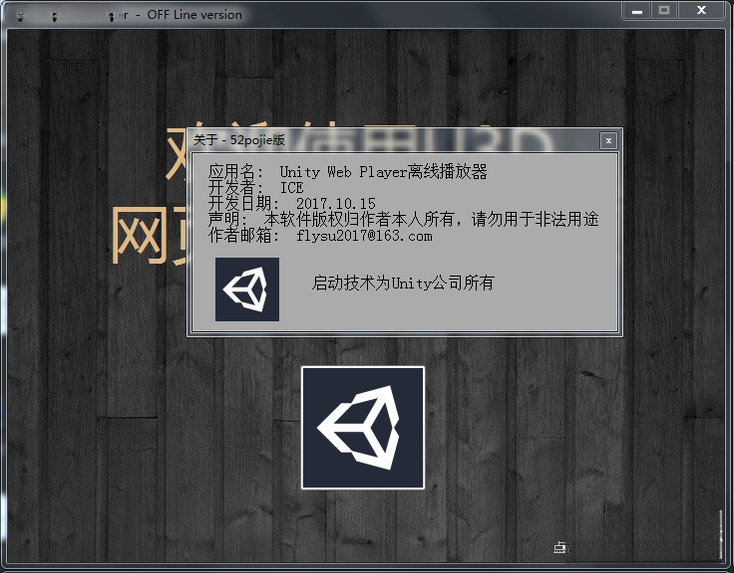Click the author email flysu2017@163.com
The height and width of the screenshot is (573, 734).
click(364, 236)
